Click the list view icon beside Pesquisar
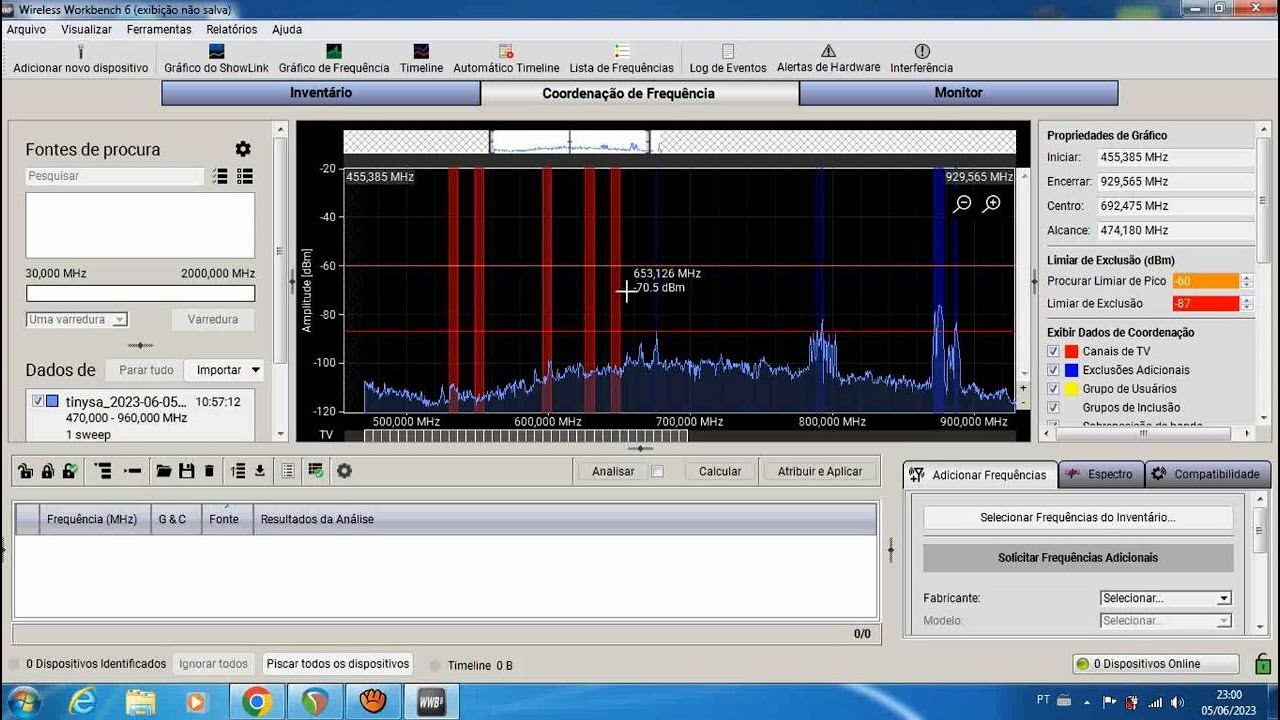The image size is (1280, 720). [x=245, y=176]
